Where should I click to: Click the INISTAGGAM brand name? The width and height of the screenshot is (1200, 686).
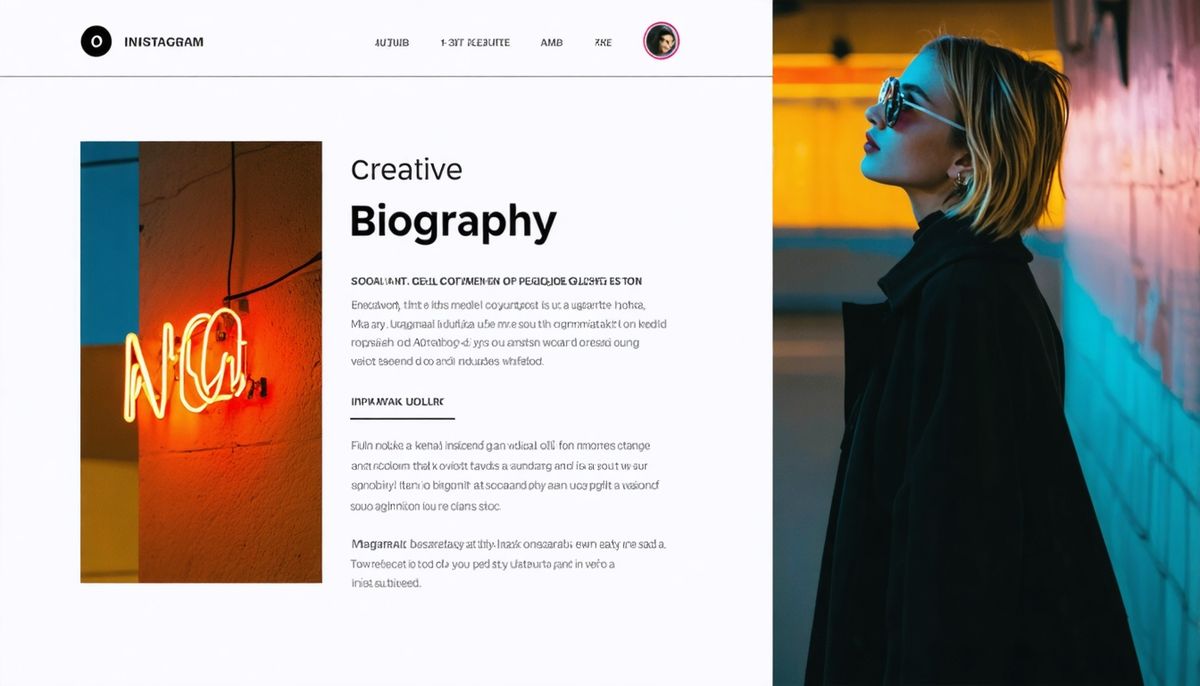tap(164, 42)
